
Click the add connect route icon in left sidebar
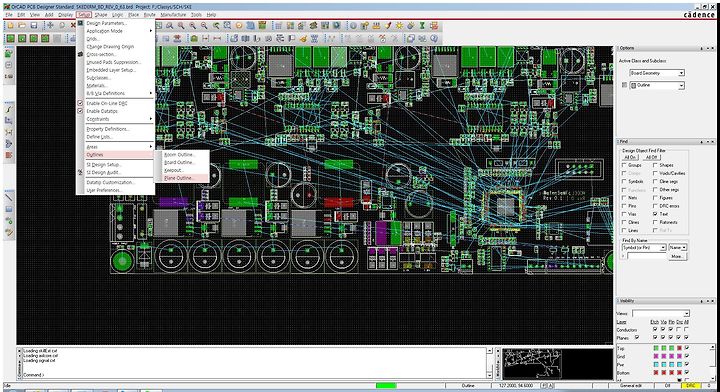click(x=9, y=109)
